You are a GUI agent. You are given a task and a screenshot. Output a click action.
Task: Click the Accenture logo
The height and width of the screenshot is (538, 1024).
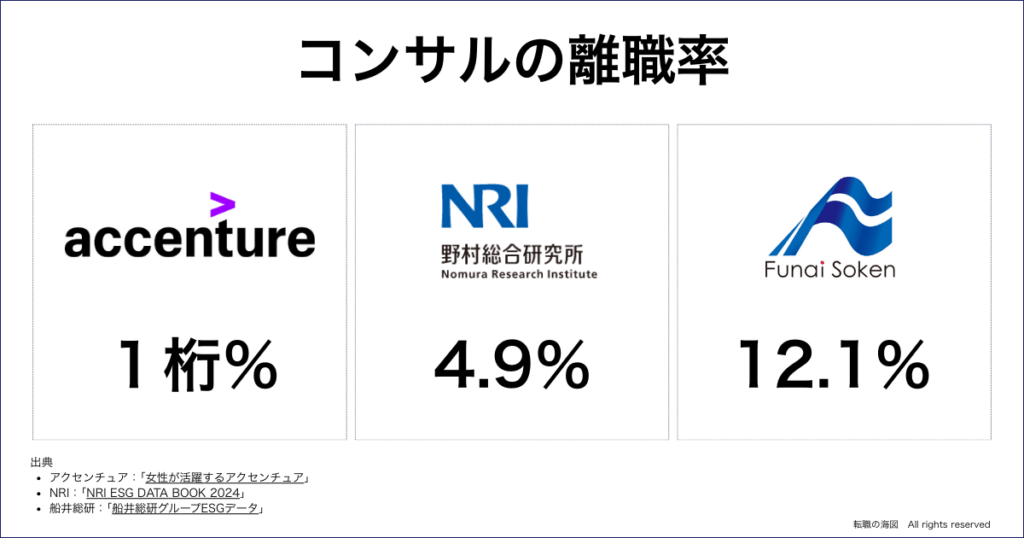pos(189,225)
